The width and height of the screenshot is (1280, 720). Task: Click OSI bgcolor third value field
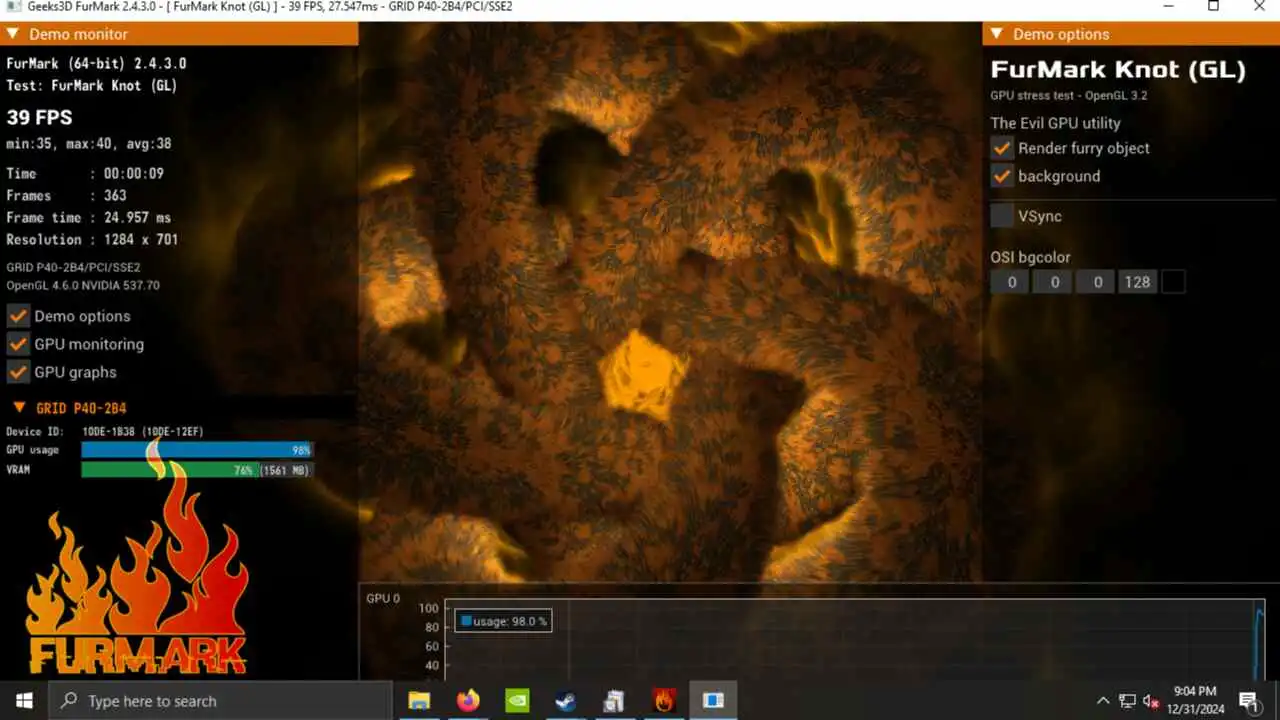point(1097,282)
